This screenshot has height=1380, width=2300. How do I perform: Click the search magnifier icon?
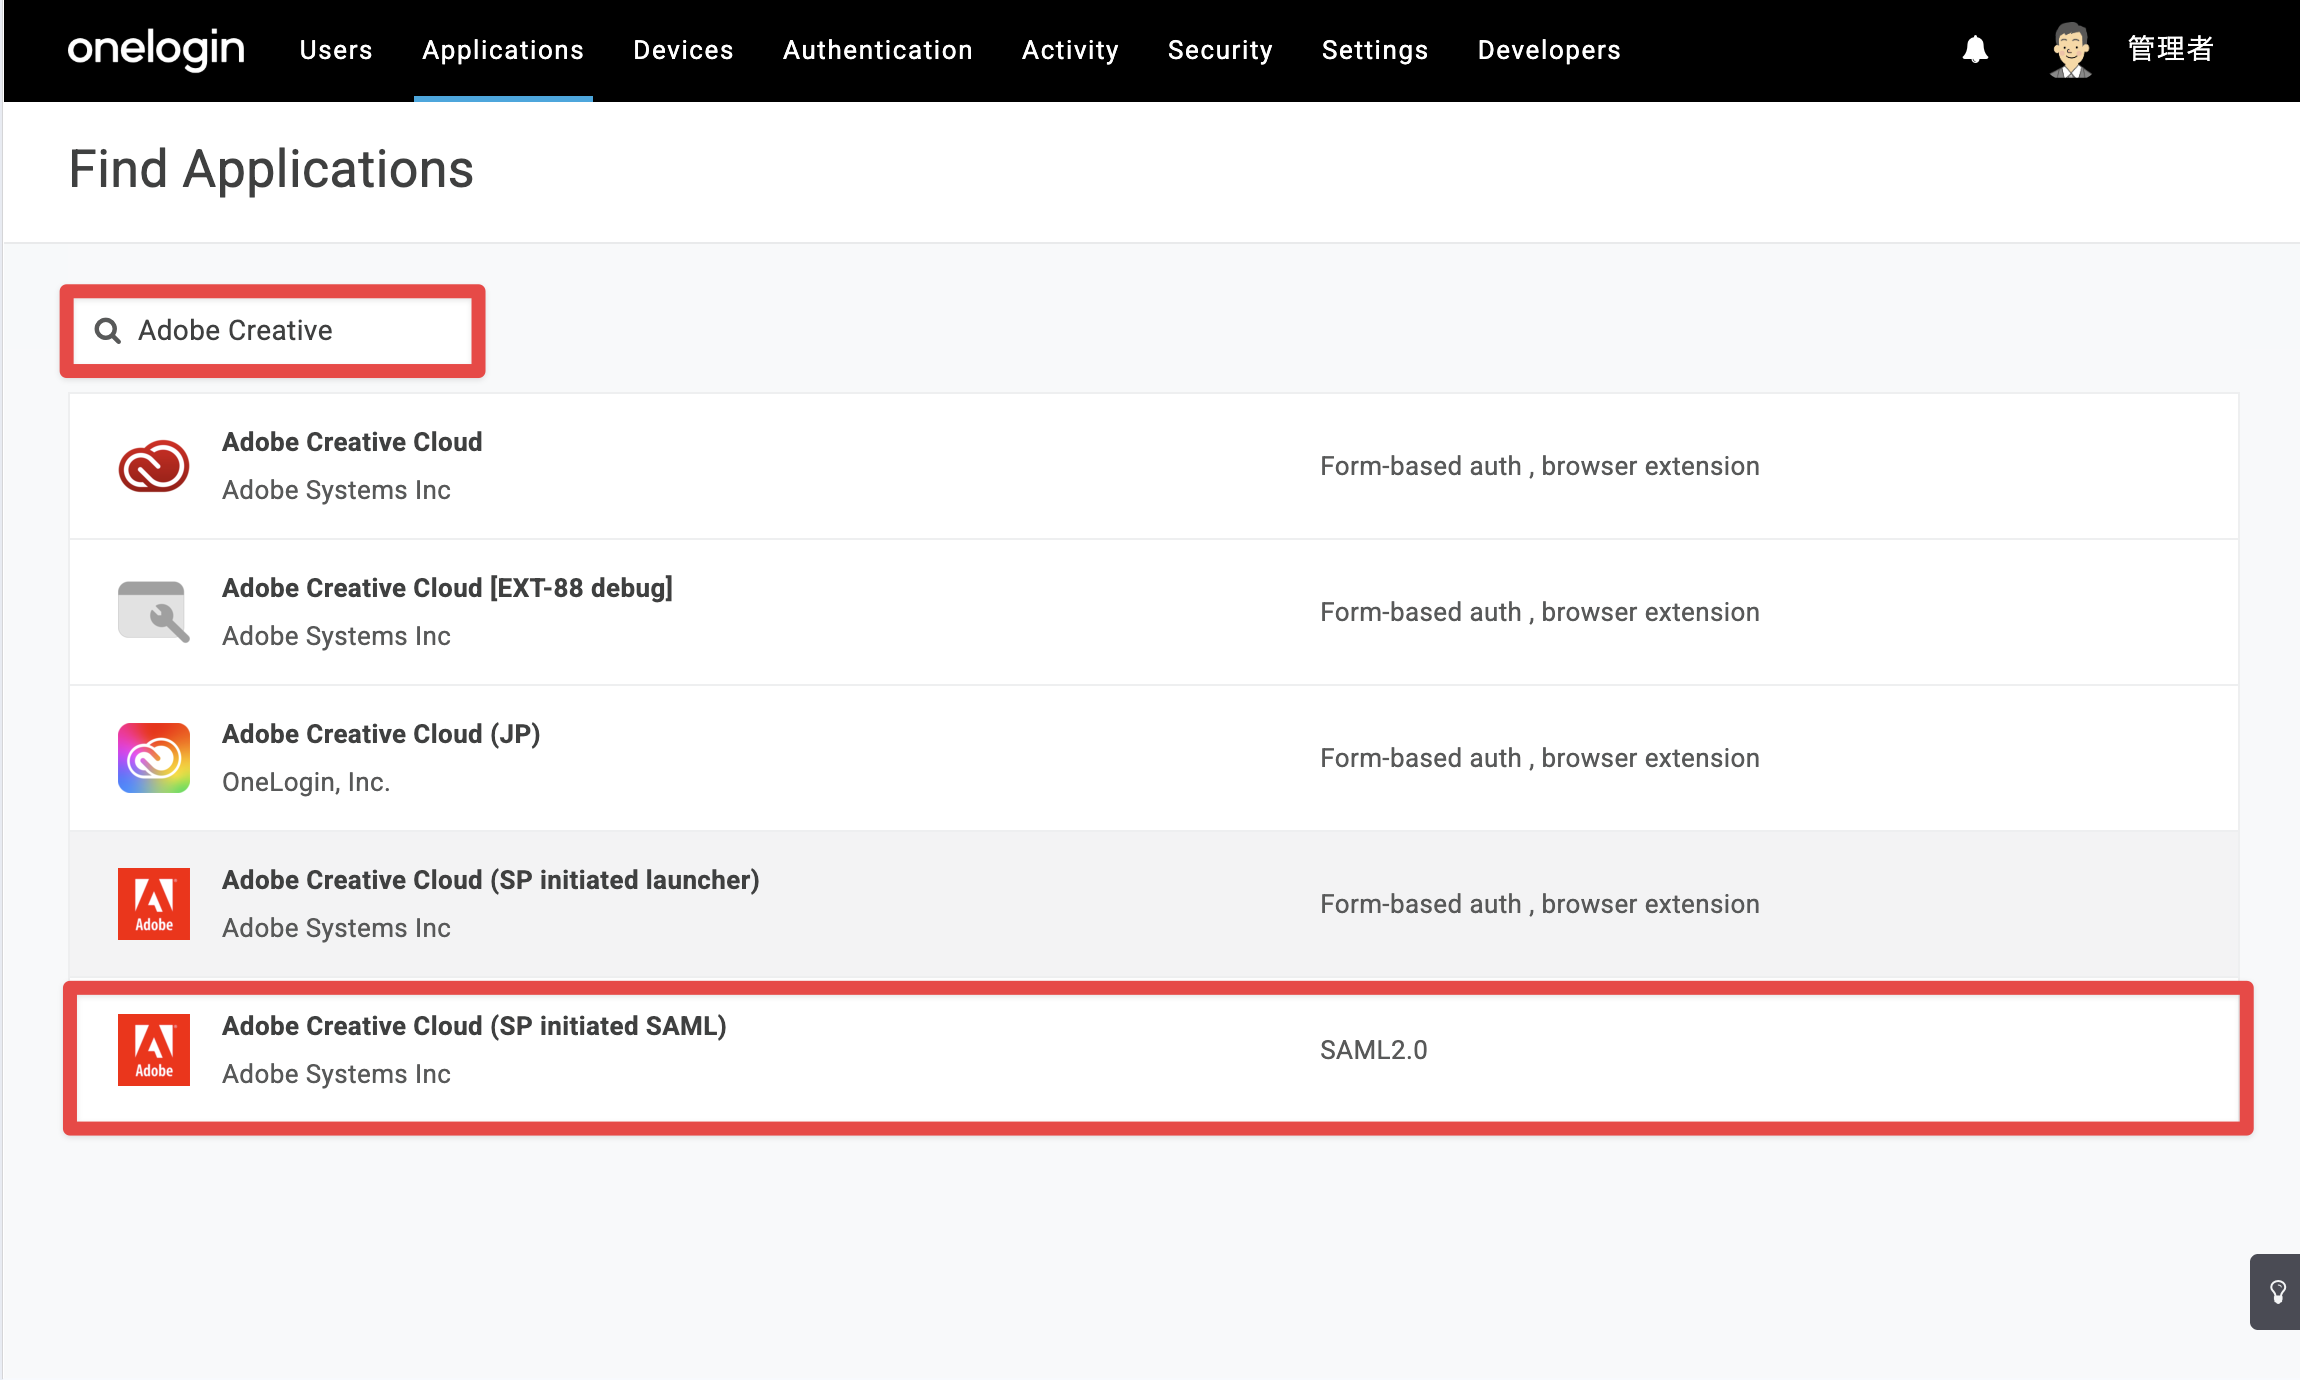[107, 331]
